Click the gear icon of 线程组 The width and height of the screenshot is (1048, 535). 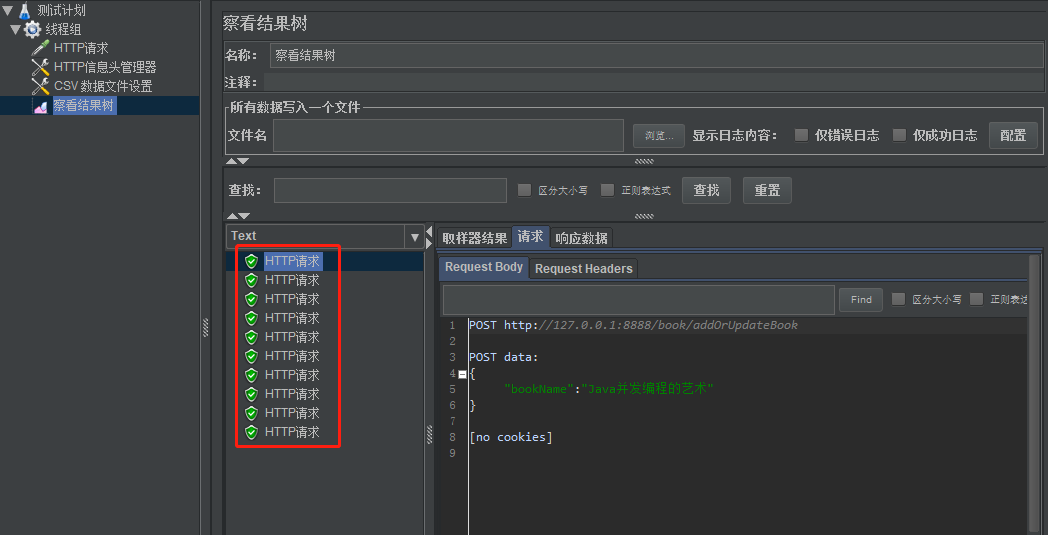pyautogui.click(x=33, y=29)
